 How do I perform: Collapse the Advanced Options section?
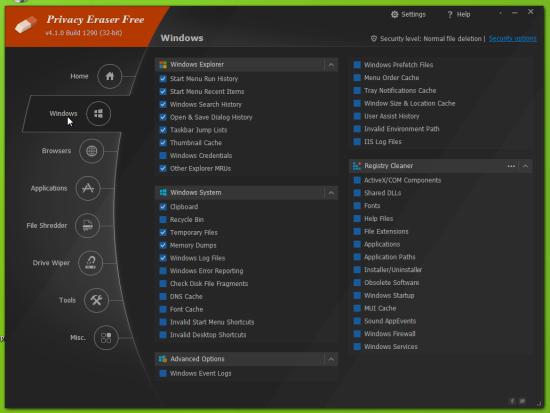pos(331,359)
